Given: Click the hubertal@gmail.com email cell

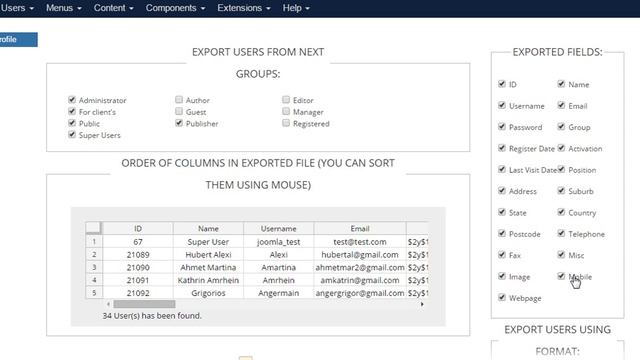Looking at the screenshot, I should coord(360,255).
